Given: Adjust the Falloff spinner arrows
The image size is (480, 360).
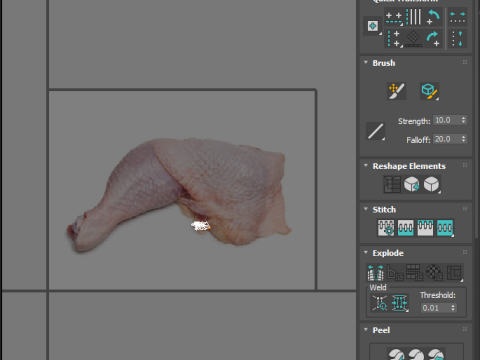Looking at the screenshot, I should point(464,139).
